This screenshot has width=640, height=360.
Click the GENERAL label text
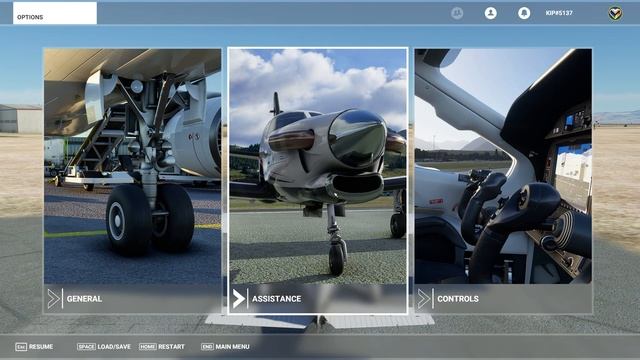click(x=84, y=299)
